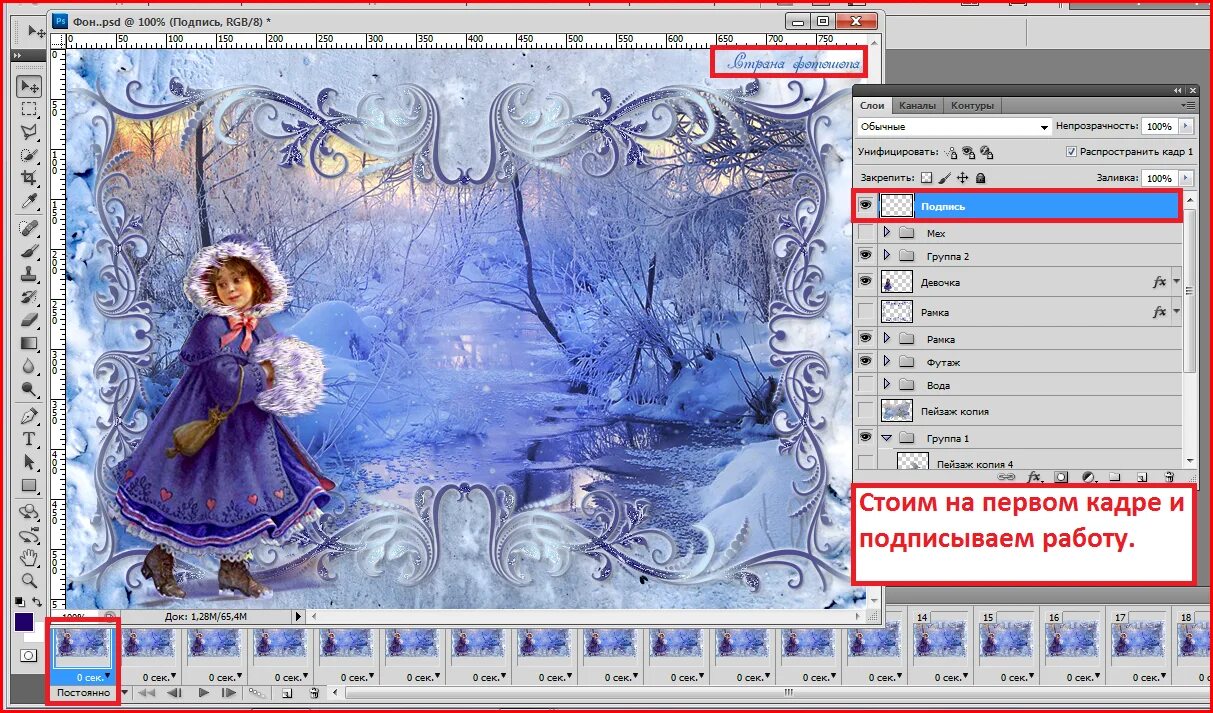This screenshot has width=1213, height=713.
Task: Switch to the Каналы tab
Action: [x=917, y=105]
